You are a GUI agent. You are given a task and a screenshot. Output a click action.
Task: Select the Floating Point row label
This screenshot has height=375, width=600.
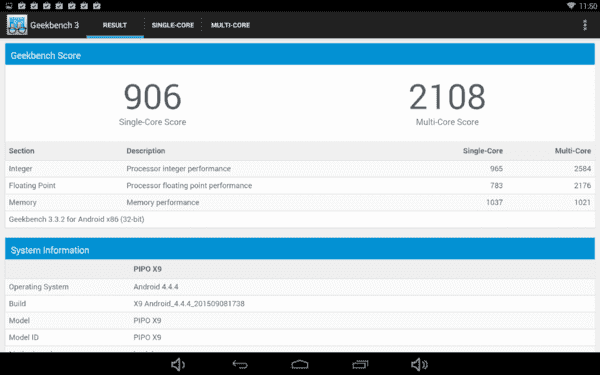32,186
